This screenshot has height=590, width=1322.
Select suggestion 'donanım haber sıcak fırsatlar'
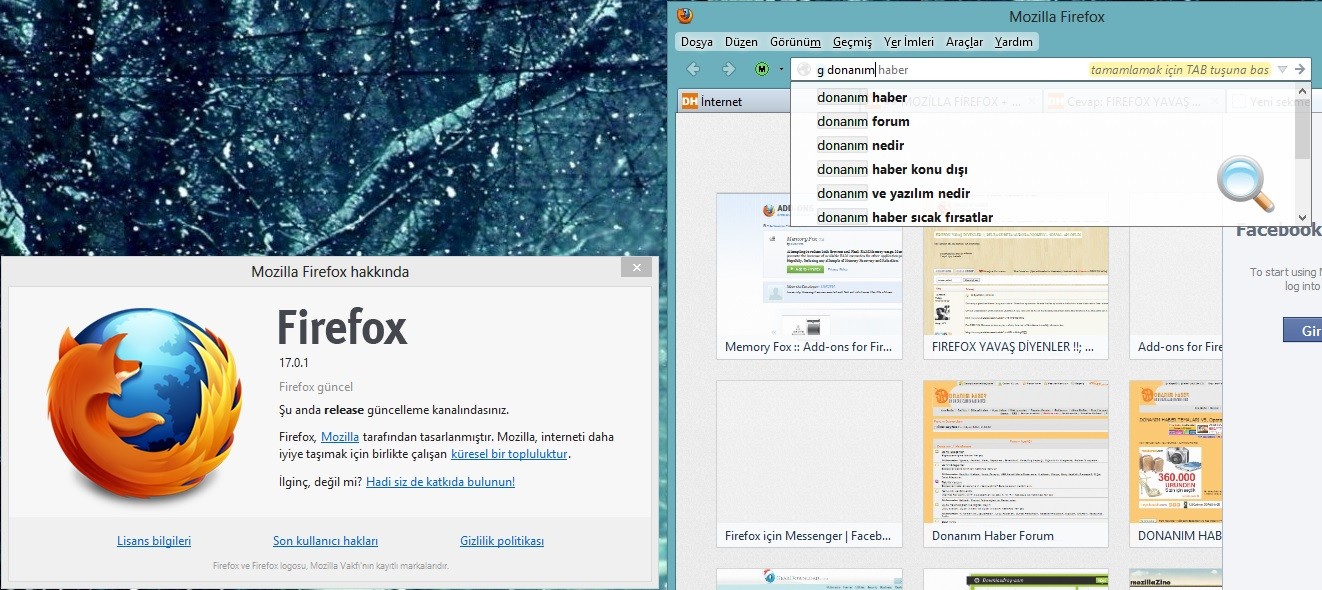[x=1042, y=217]
